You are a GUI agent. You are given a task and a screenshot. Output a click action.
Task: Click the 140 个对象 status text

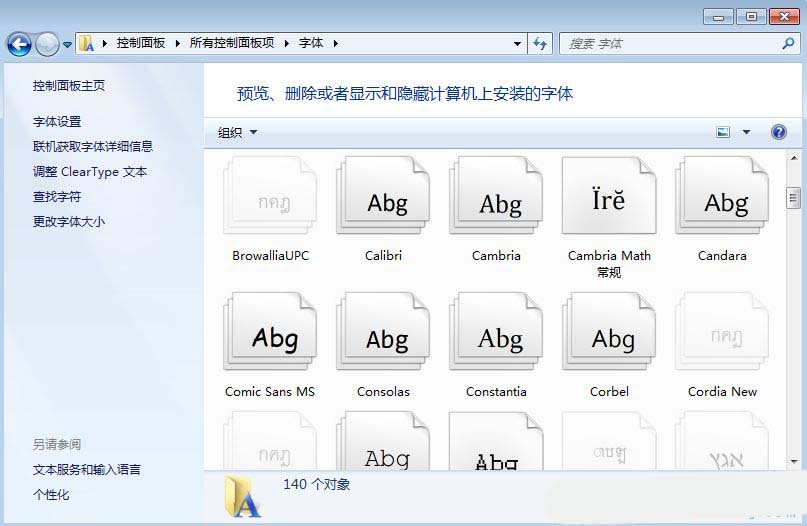[317, 484]
